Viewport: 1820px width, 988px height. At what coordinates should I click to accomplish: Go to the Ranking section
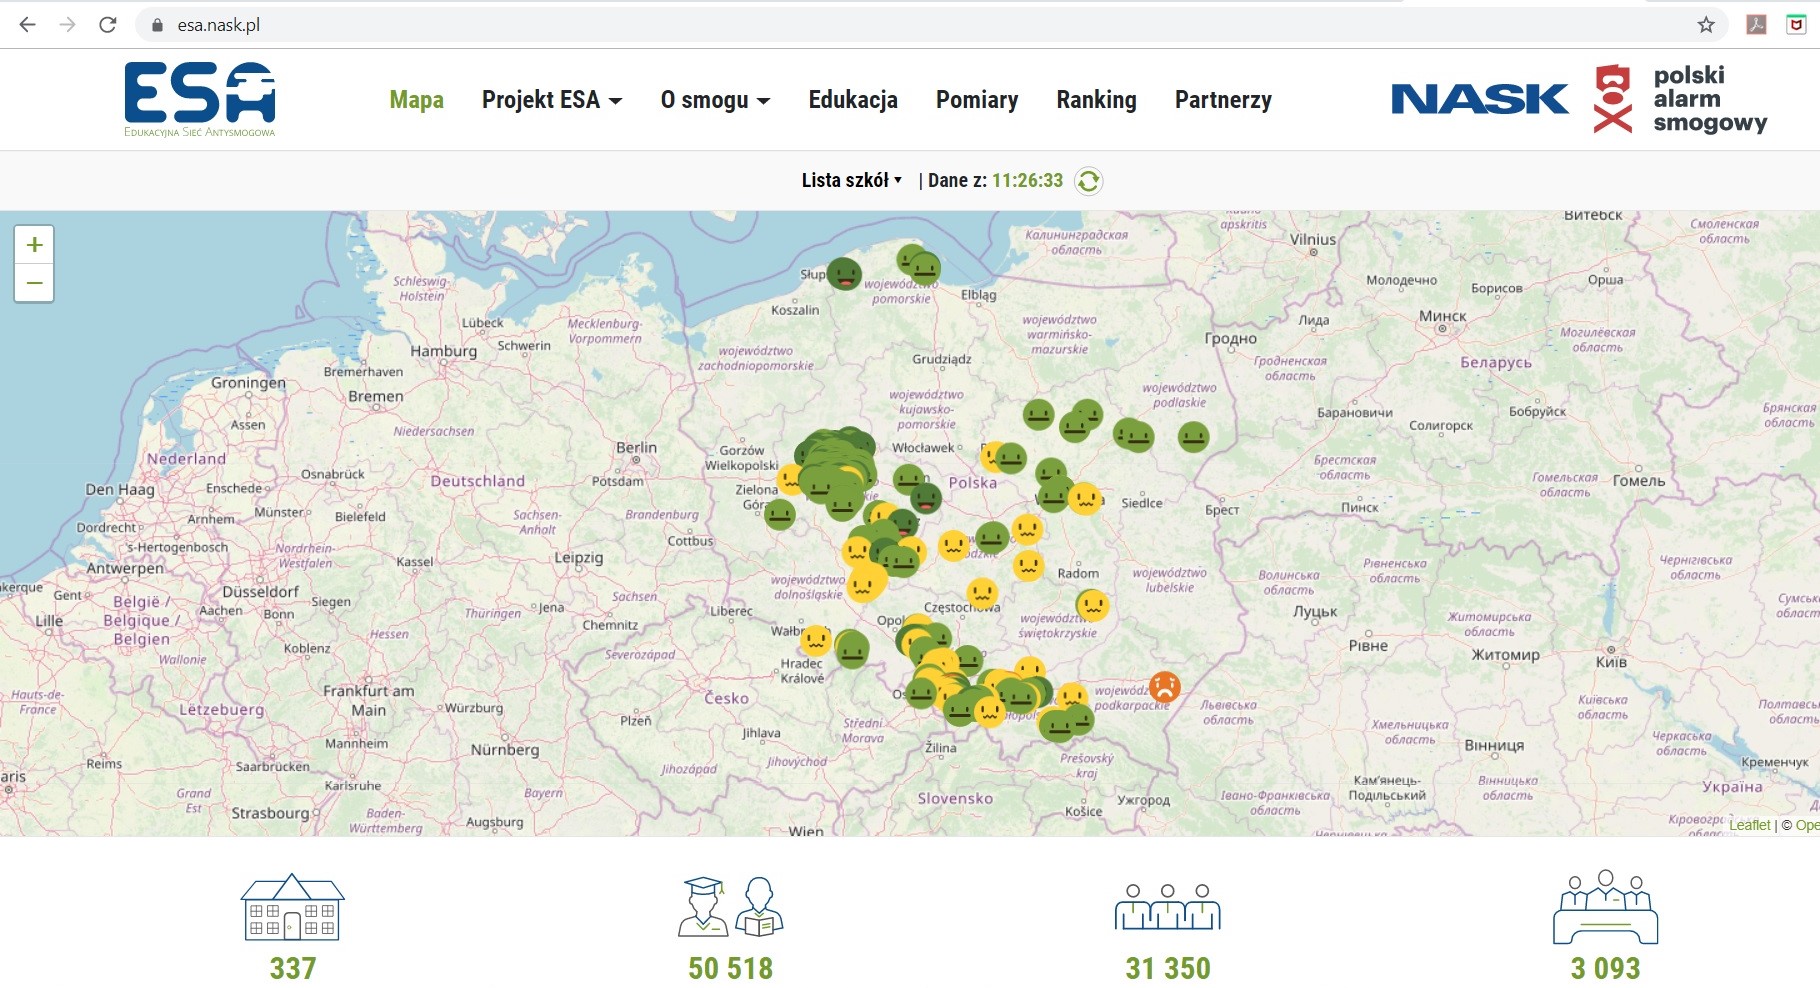pos(1096,100)
